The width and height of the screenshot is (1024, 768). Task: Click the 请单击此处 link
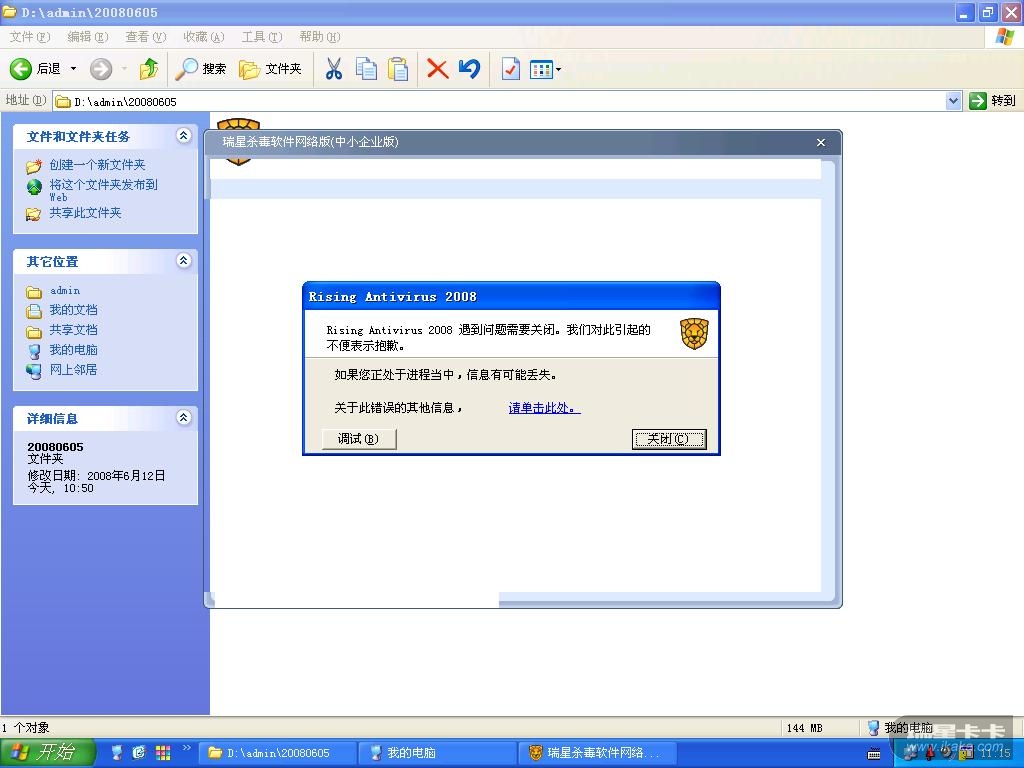tap(544, 408)
